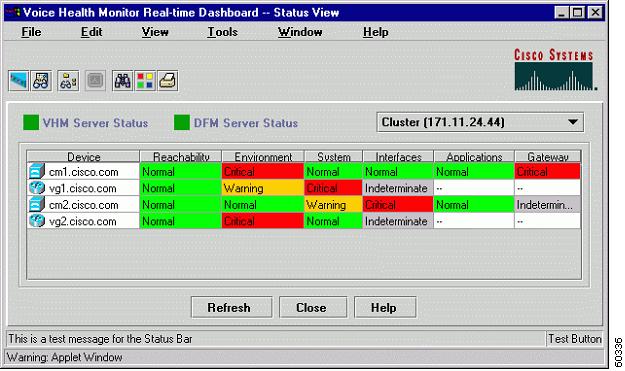
Task: Open the Tools menu
Action: [x=222, y=32]
